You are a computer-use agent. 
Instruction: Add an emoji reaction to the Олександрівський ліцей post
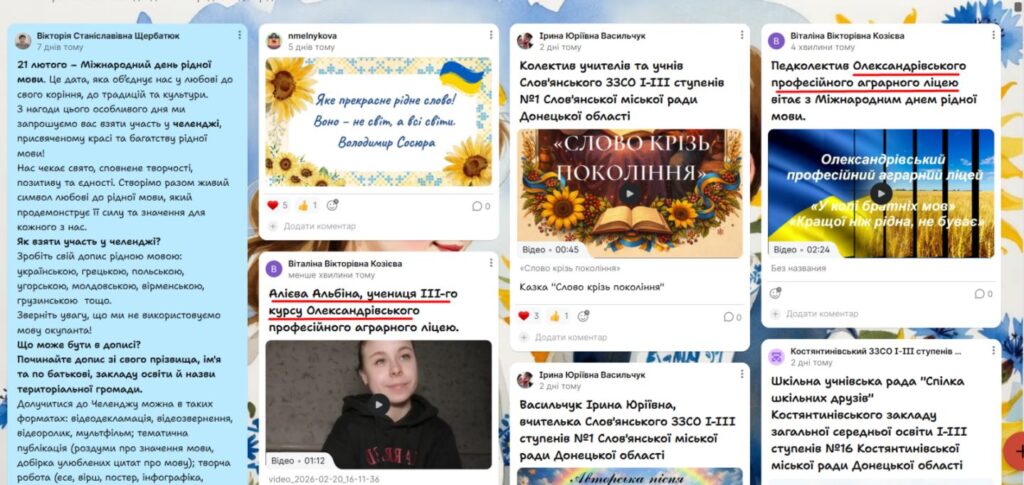point(775,294)
